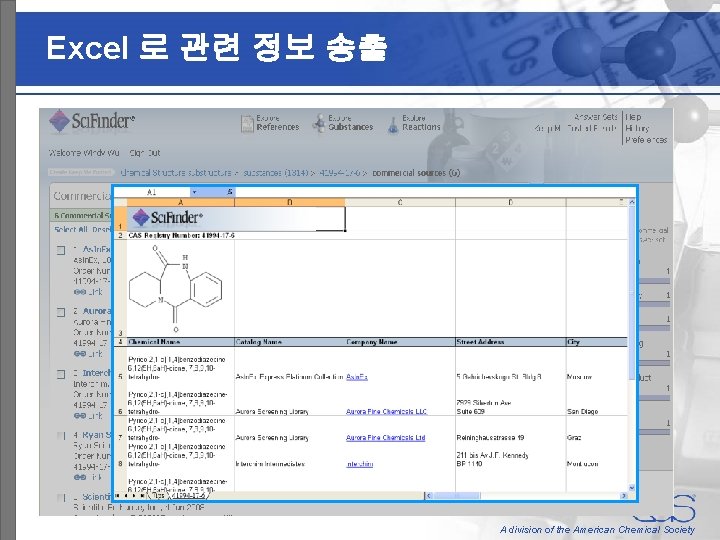
Task: Click the SciFinder logo on the web page
Action: [x=92, y=122]
